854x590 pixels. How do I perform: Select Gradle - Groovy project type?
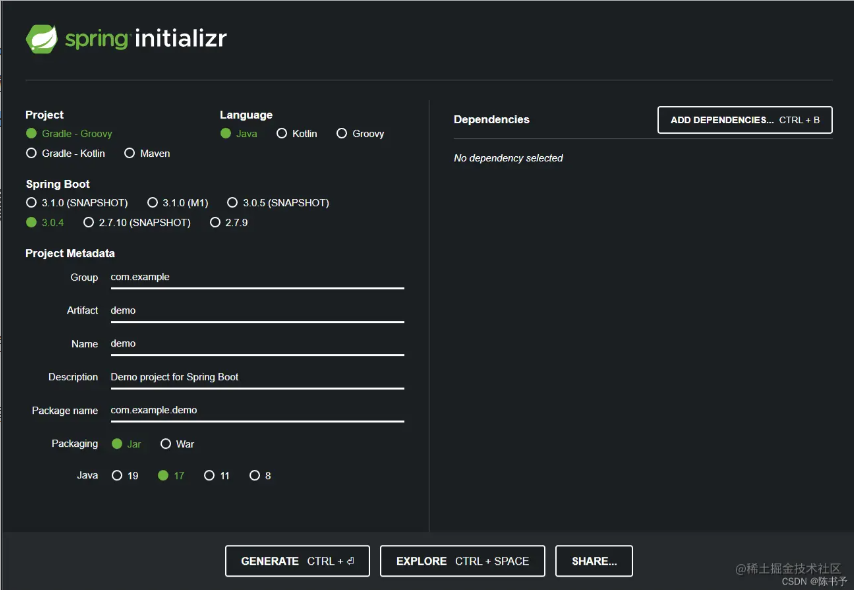pyautogui.click(x=69, y=133)
